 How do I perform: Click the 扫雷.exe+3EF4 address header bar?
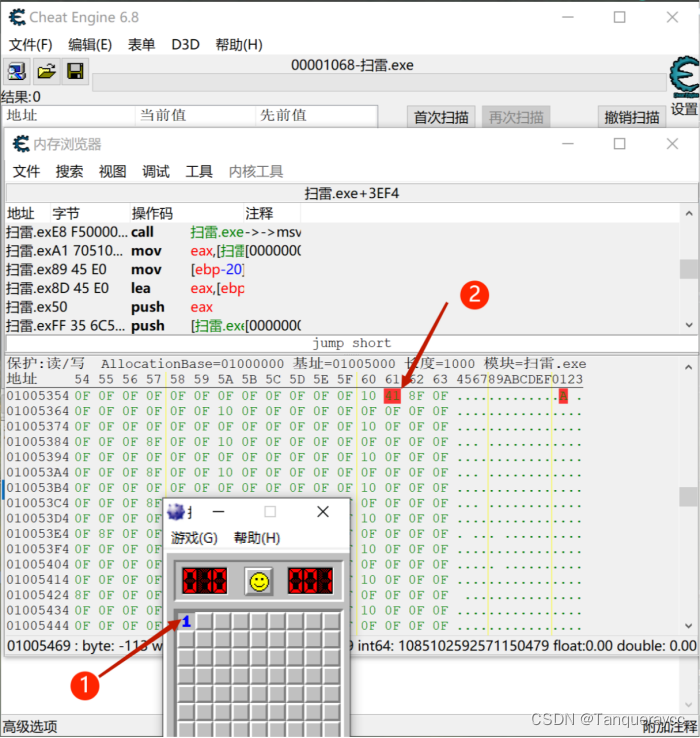352,193
